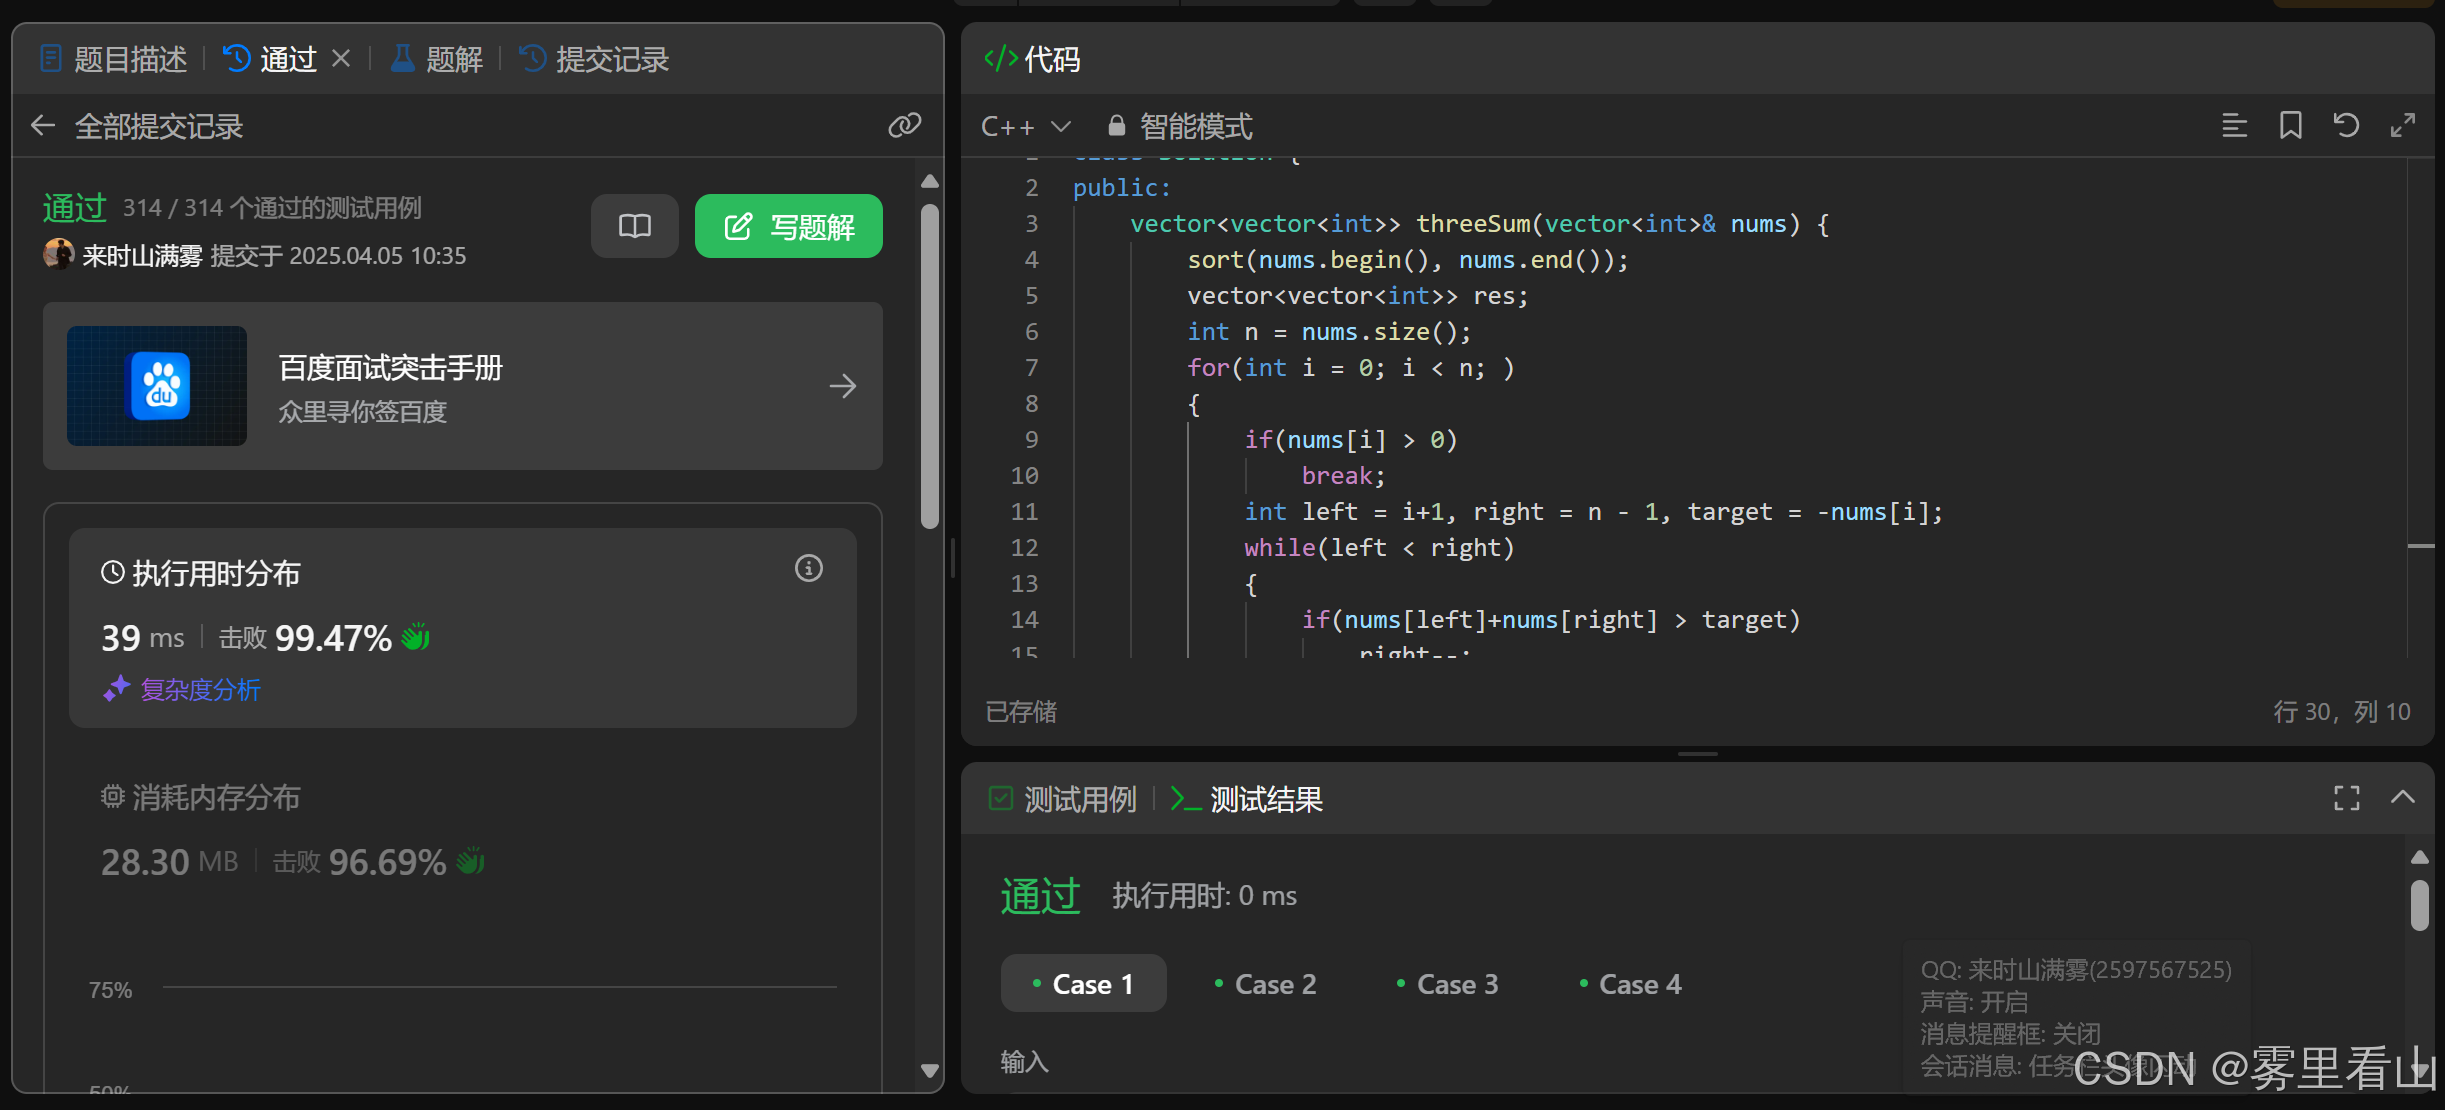Open the 测试用例 tab
The image size is (2445, 1110).
1064,799
